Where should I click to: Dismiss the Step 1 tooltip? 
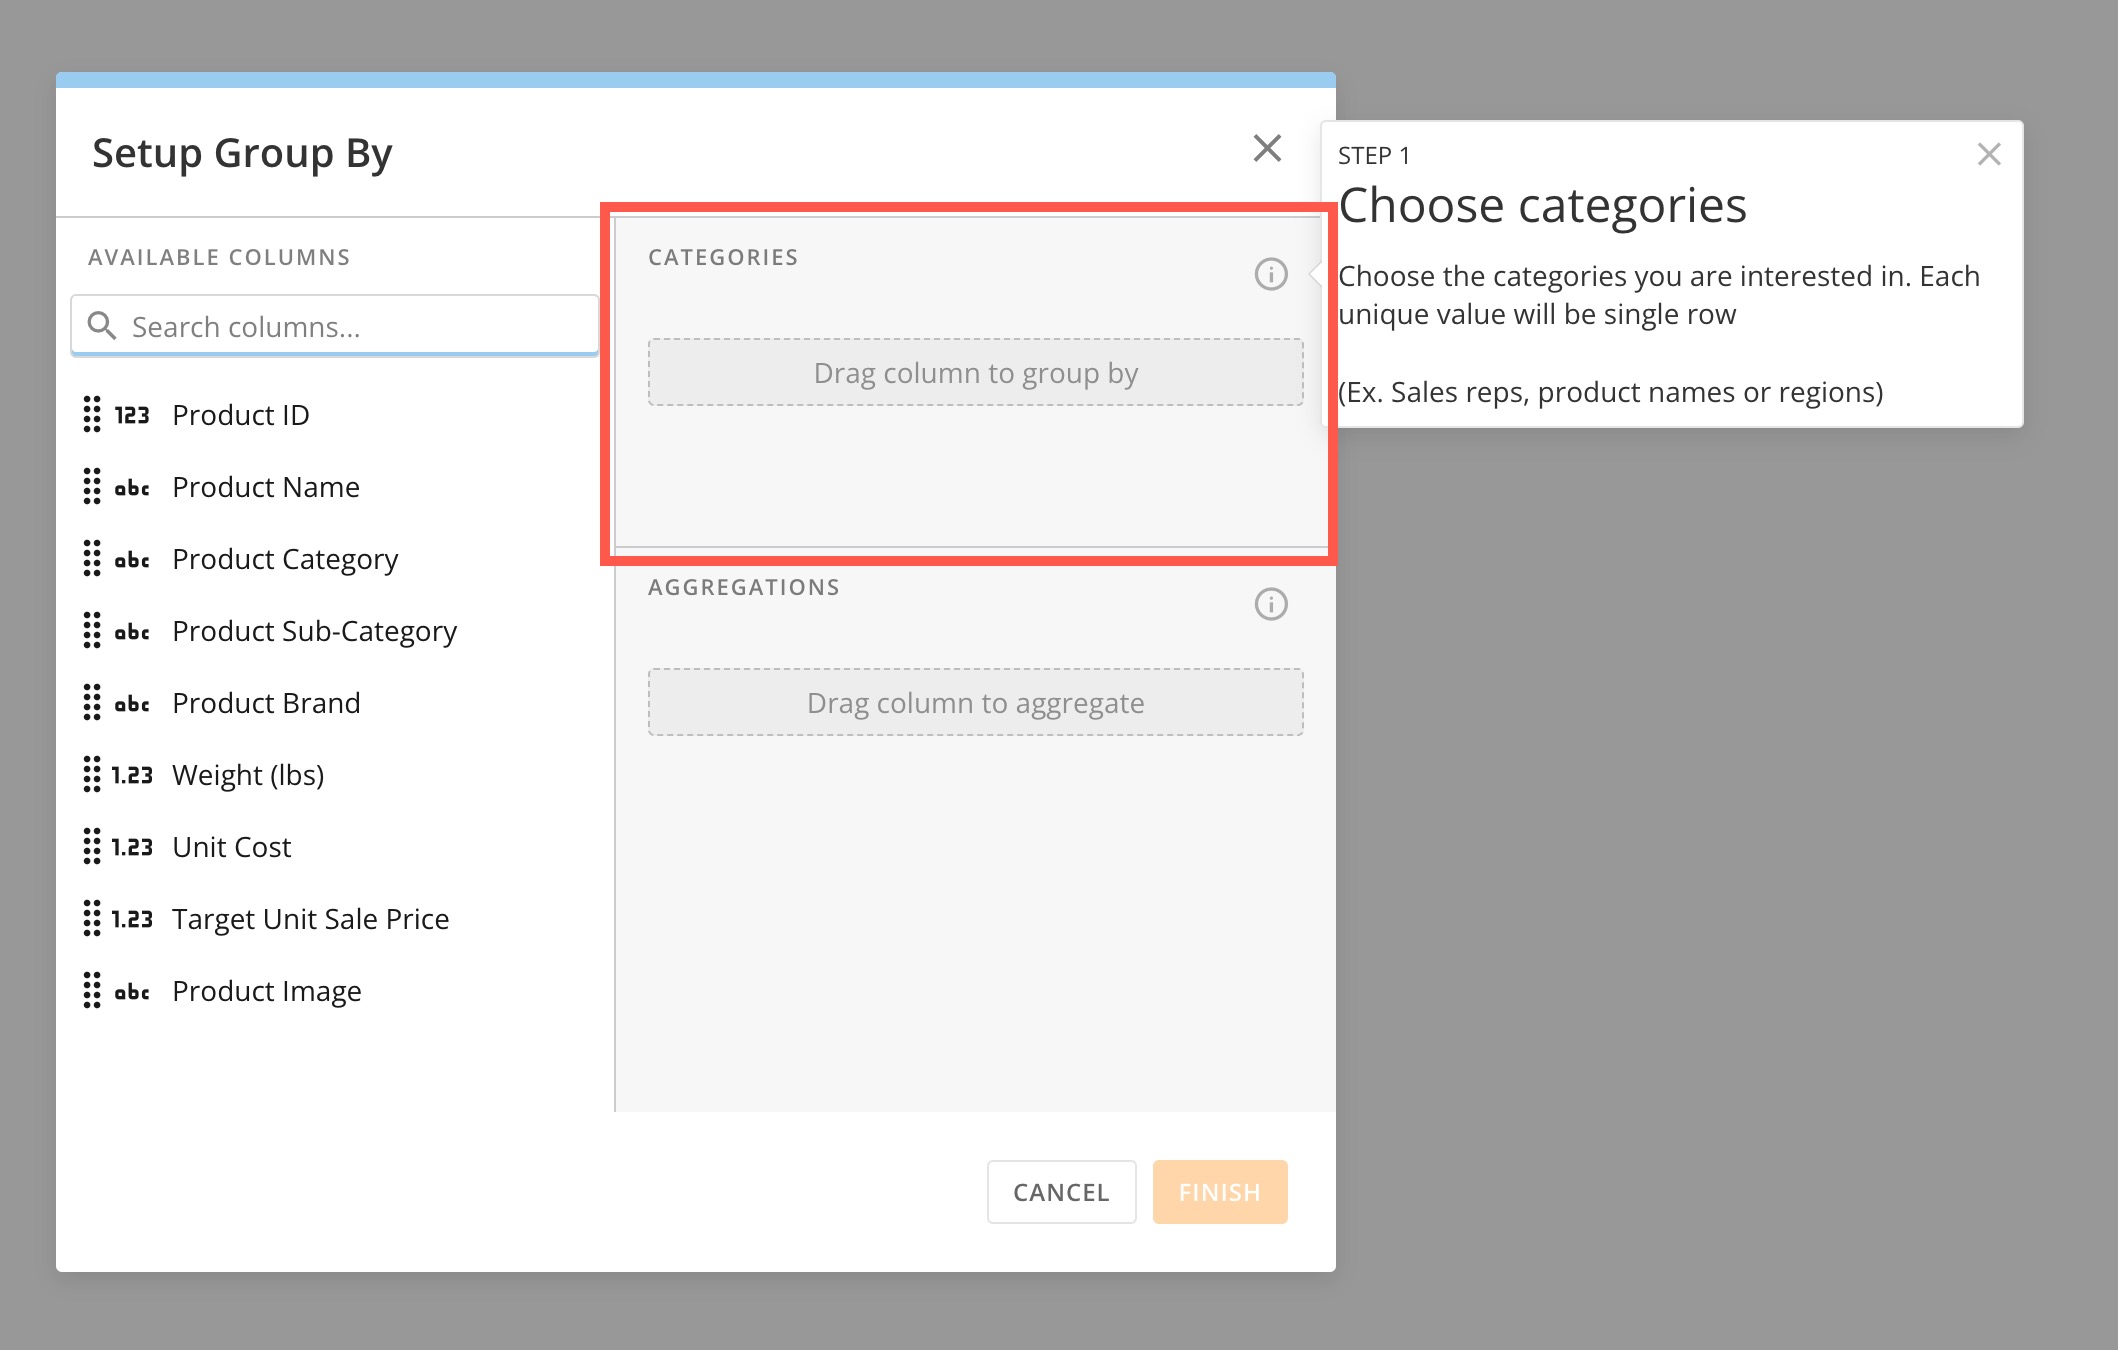pyautogui.click(x=1988, y=154)
